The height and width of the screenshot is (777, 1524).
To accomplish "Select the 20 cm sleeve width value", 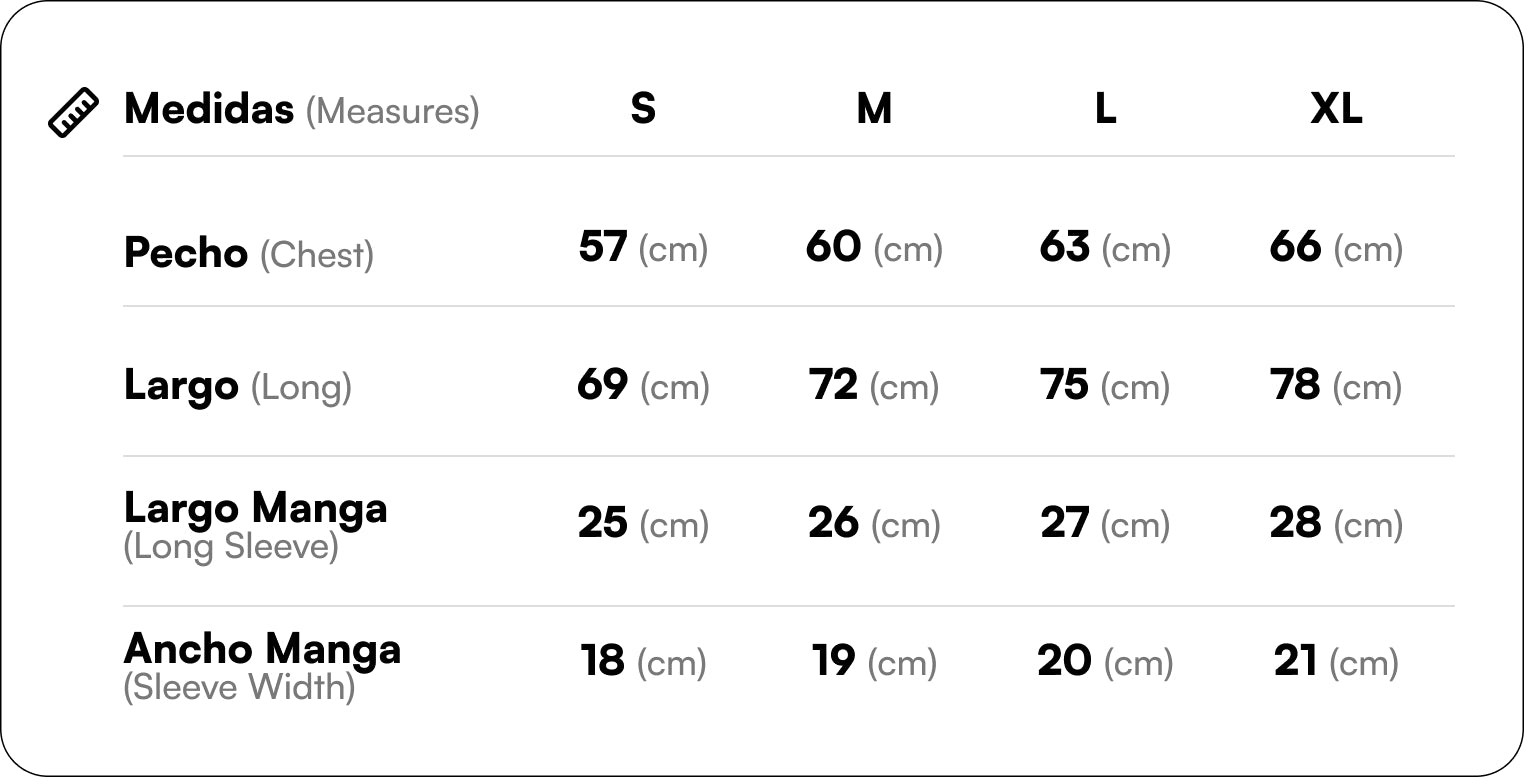I will click(x=1104, y=661).
